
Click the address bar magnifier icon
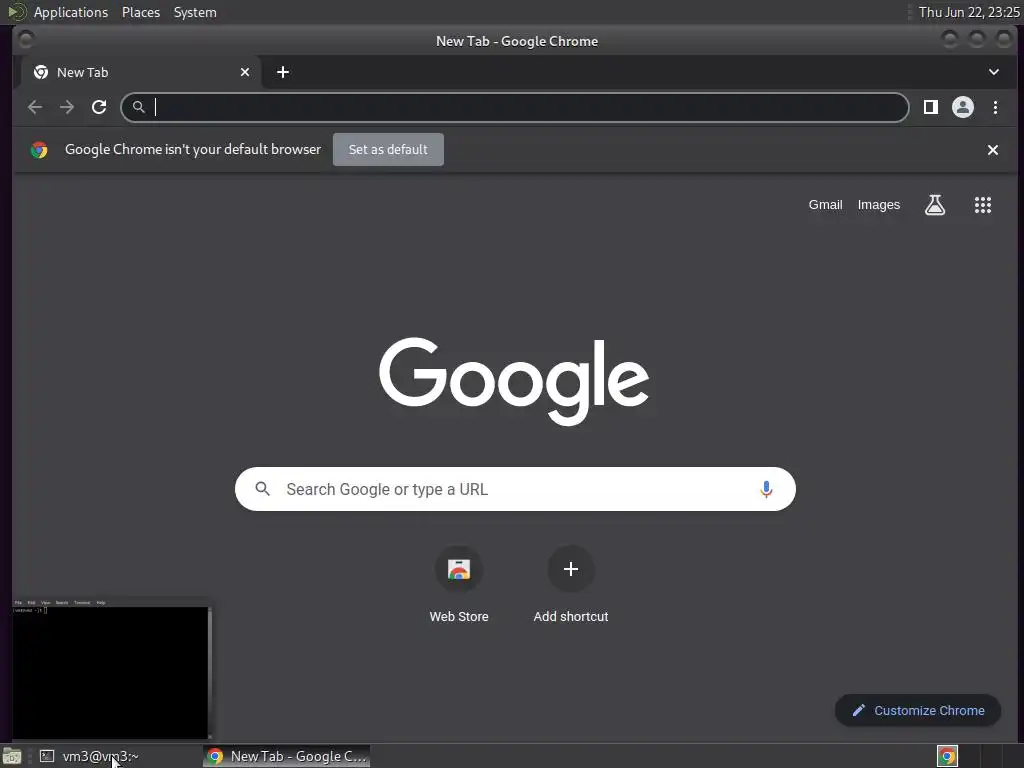(138, 106)
